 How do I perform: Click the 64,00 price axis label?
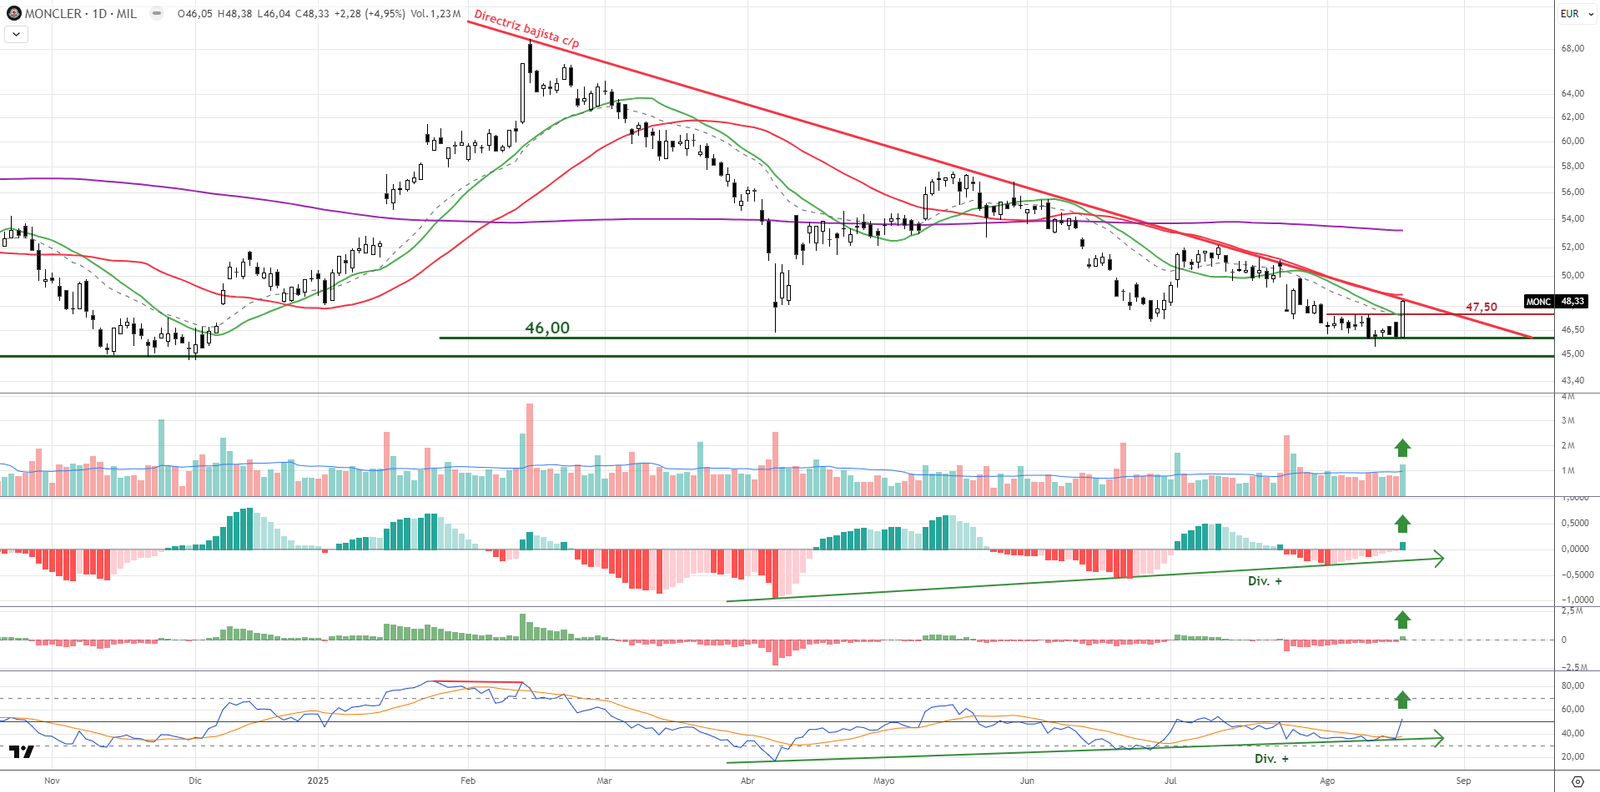pos(1573,93)
